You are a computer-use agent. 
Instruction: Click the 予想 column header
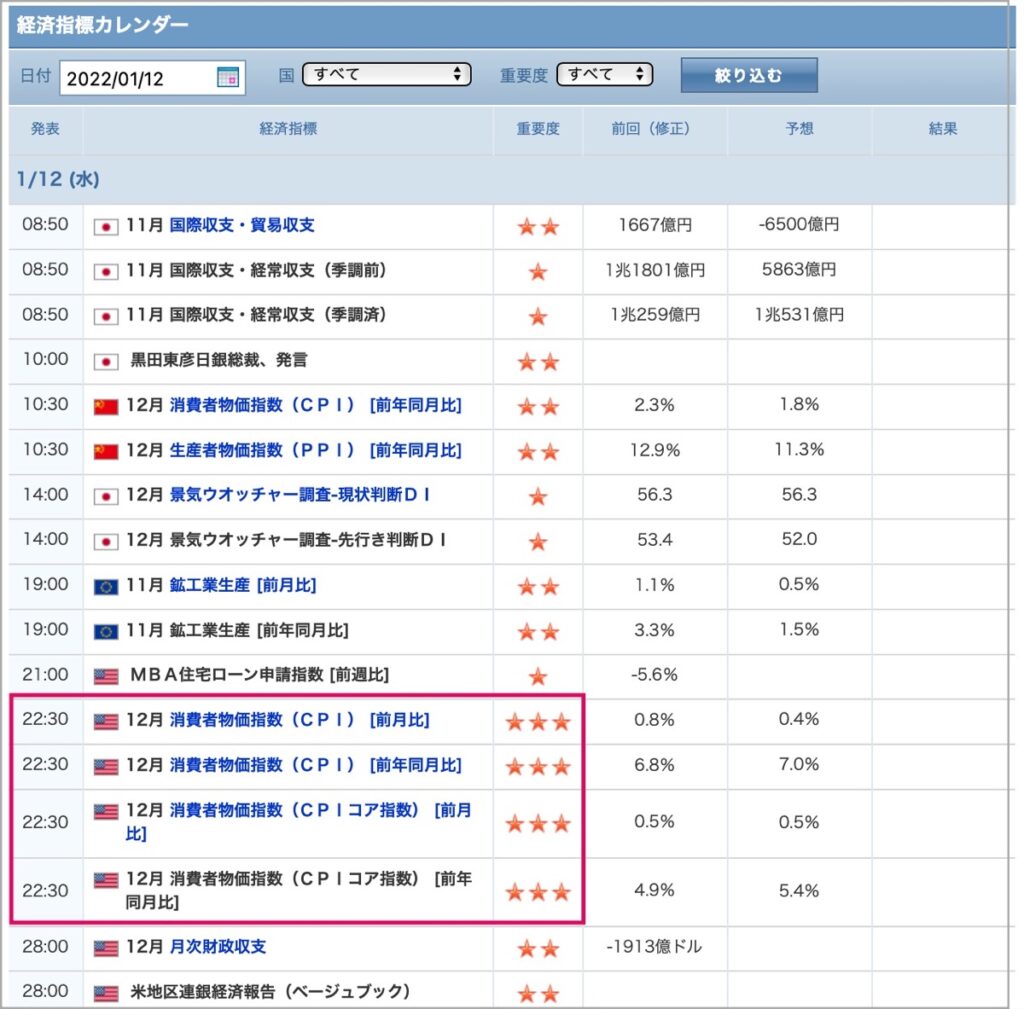click(x=799, y=128)
